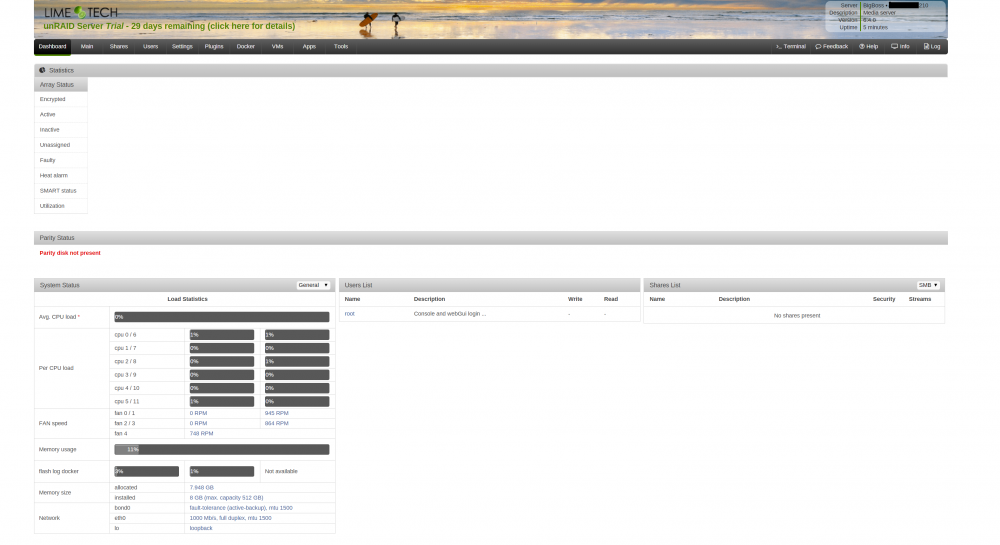
Task: Open the Users tab
Action: point(151,47)
